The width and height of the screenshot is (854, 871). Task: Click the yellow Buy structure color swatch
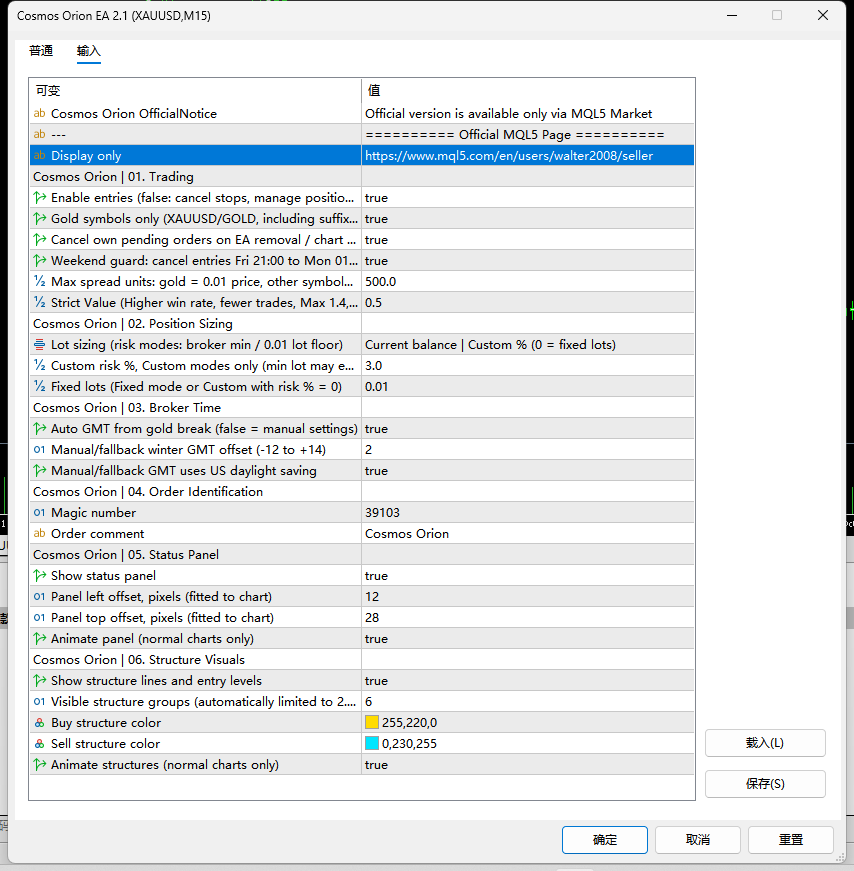coord(372,723)
